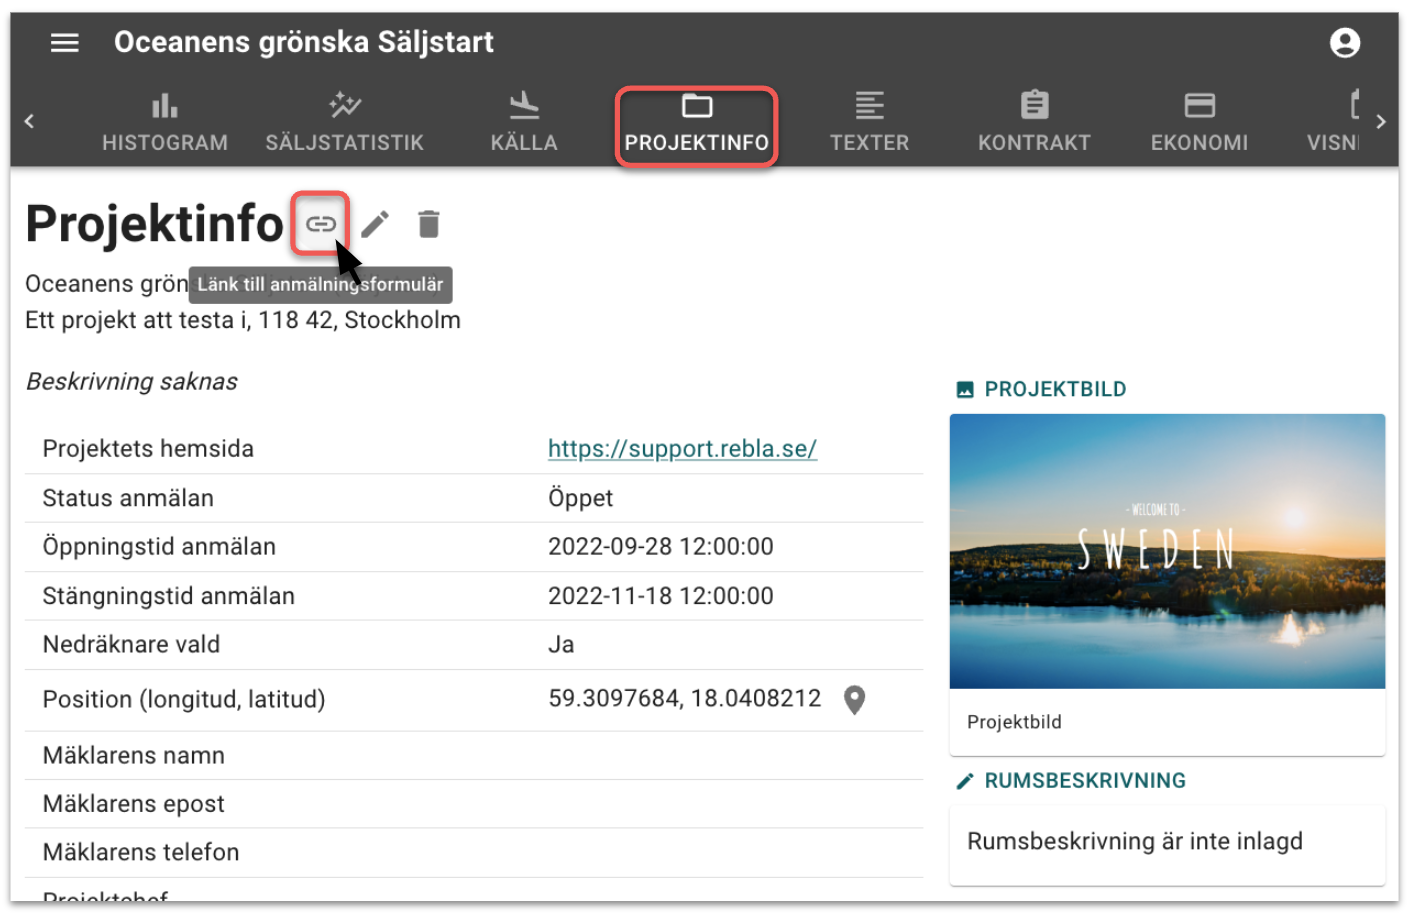
Task: Open the user account profile icon
Action: [1345, 42]
